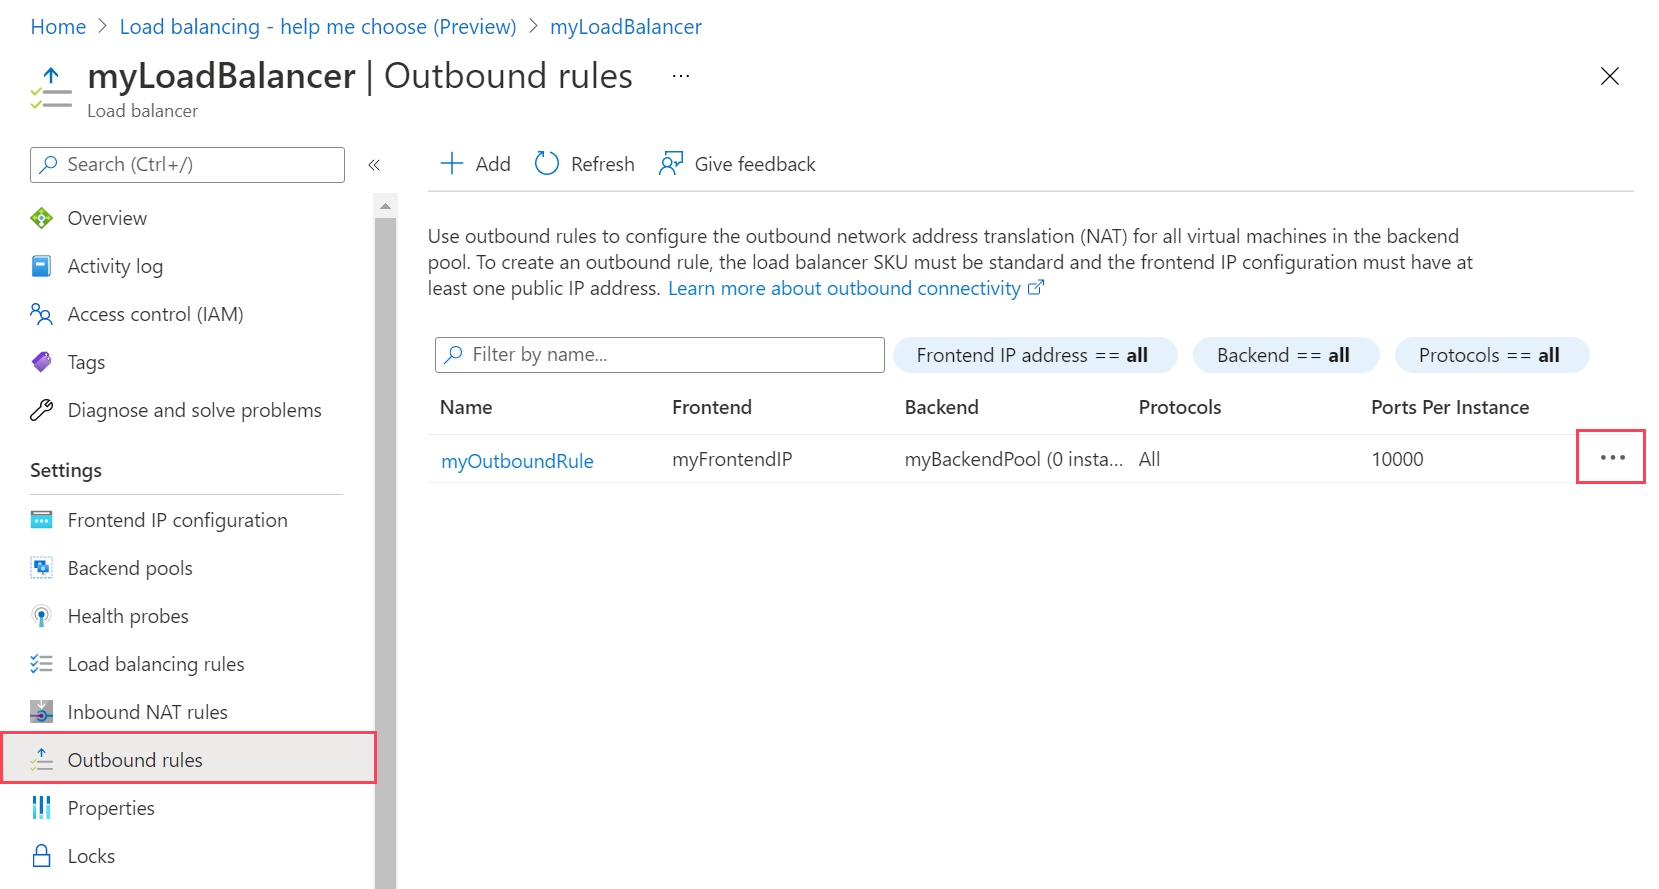Click the Activity log icon

(x=41, y=266)
